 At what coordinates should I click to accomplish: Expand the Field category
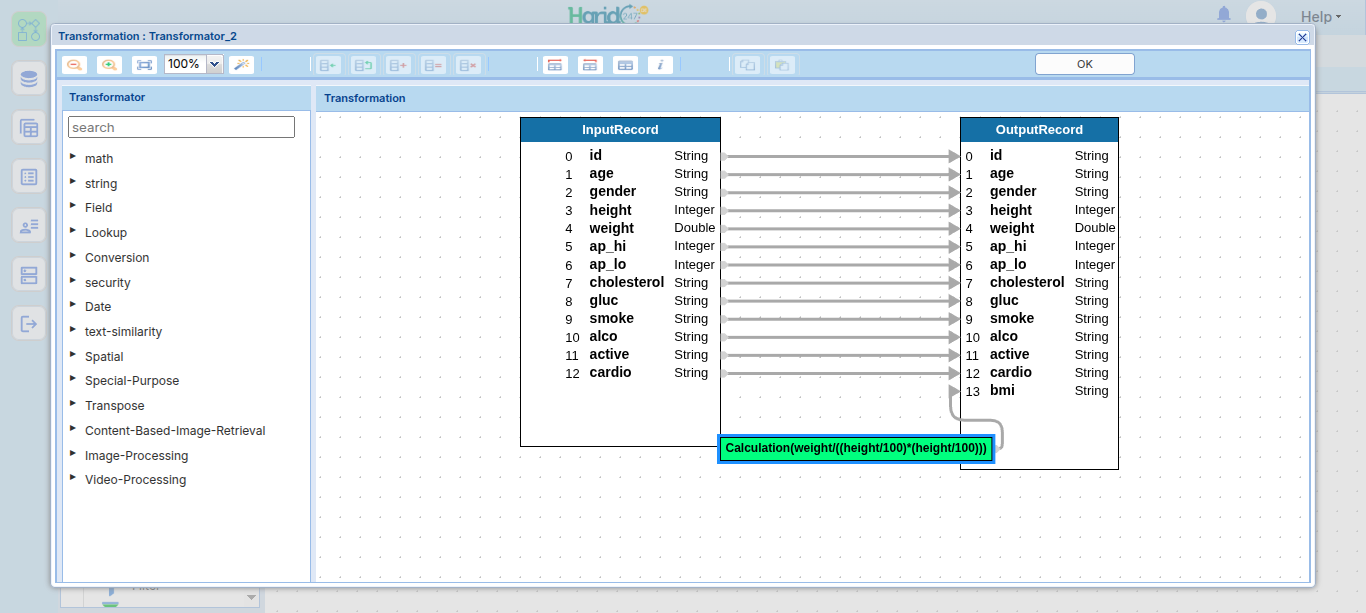pyautogui.click(x=74, y=206)
